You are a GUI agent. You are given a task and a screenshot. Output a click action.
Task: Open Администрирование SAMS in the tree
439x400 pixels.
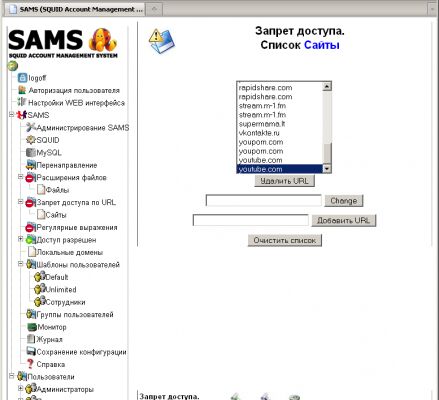pyautogui.click(x=83, y=128)
